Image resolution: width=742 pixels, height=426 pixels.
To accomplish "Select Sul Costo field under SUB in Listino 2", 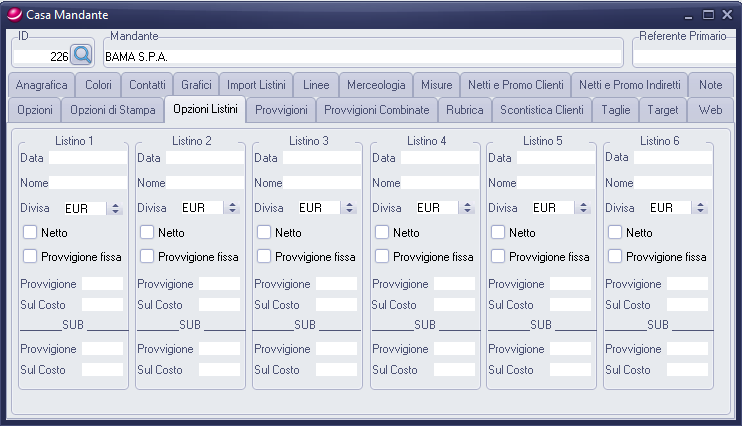I will click(219, 370).
